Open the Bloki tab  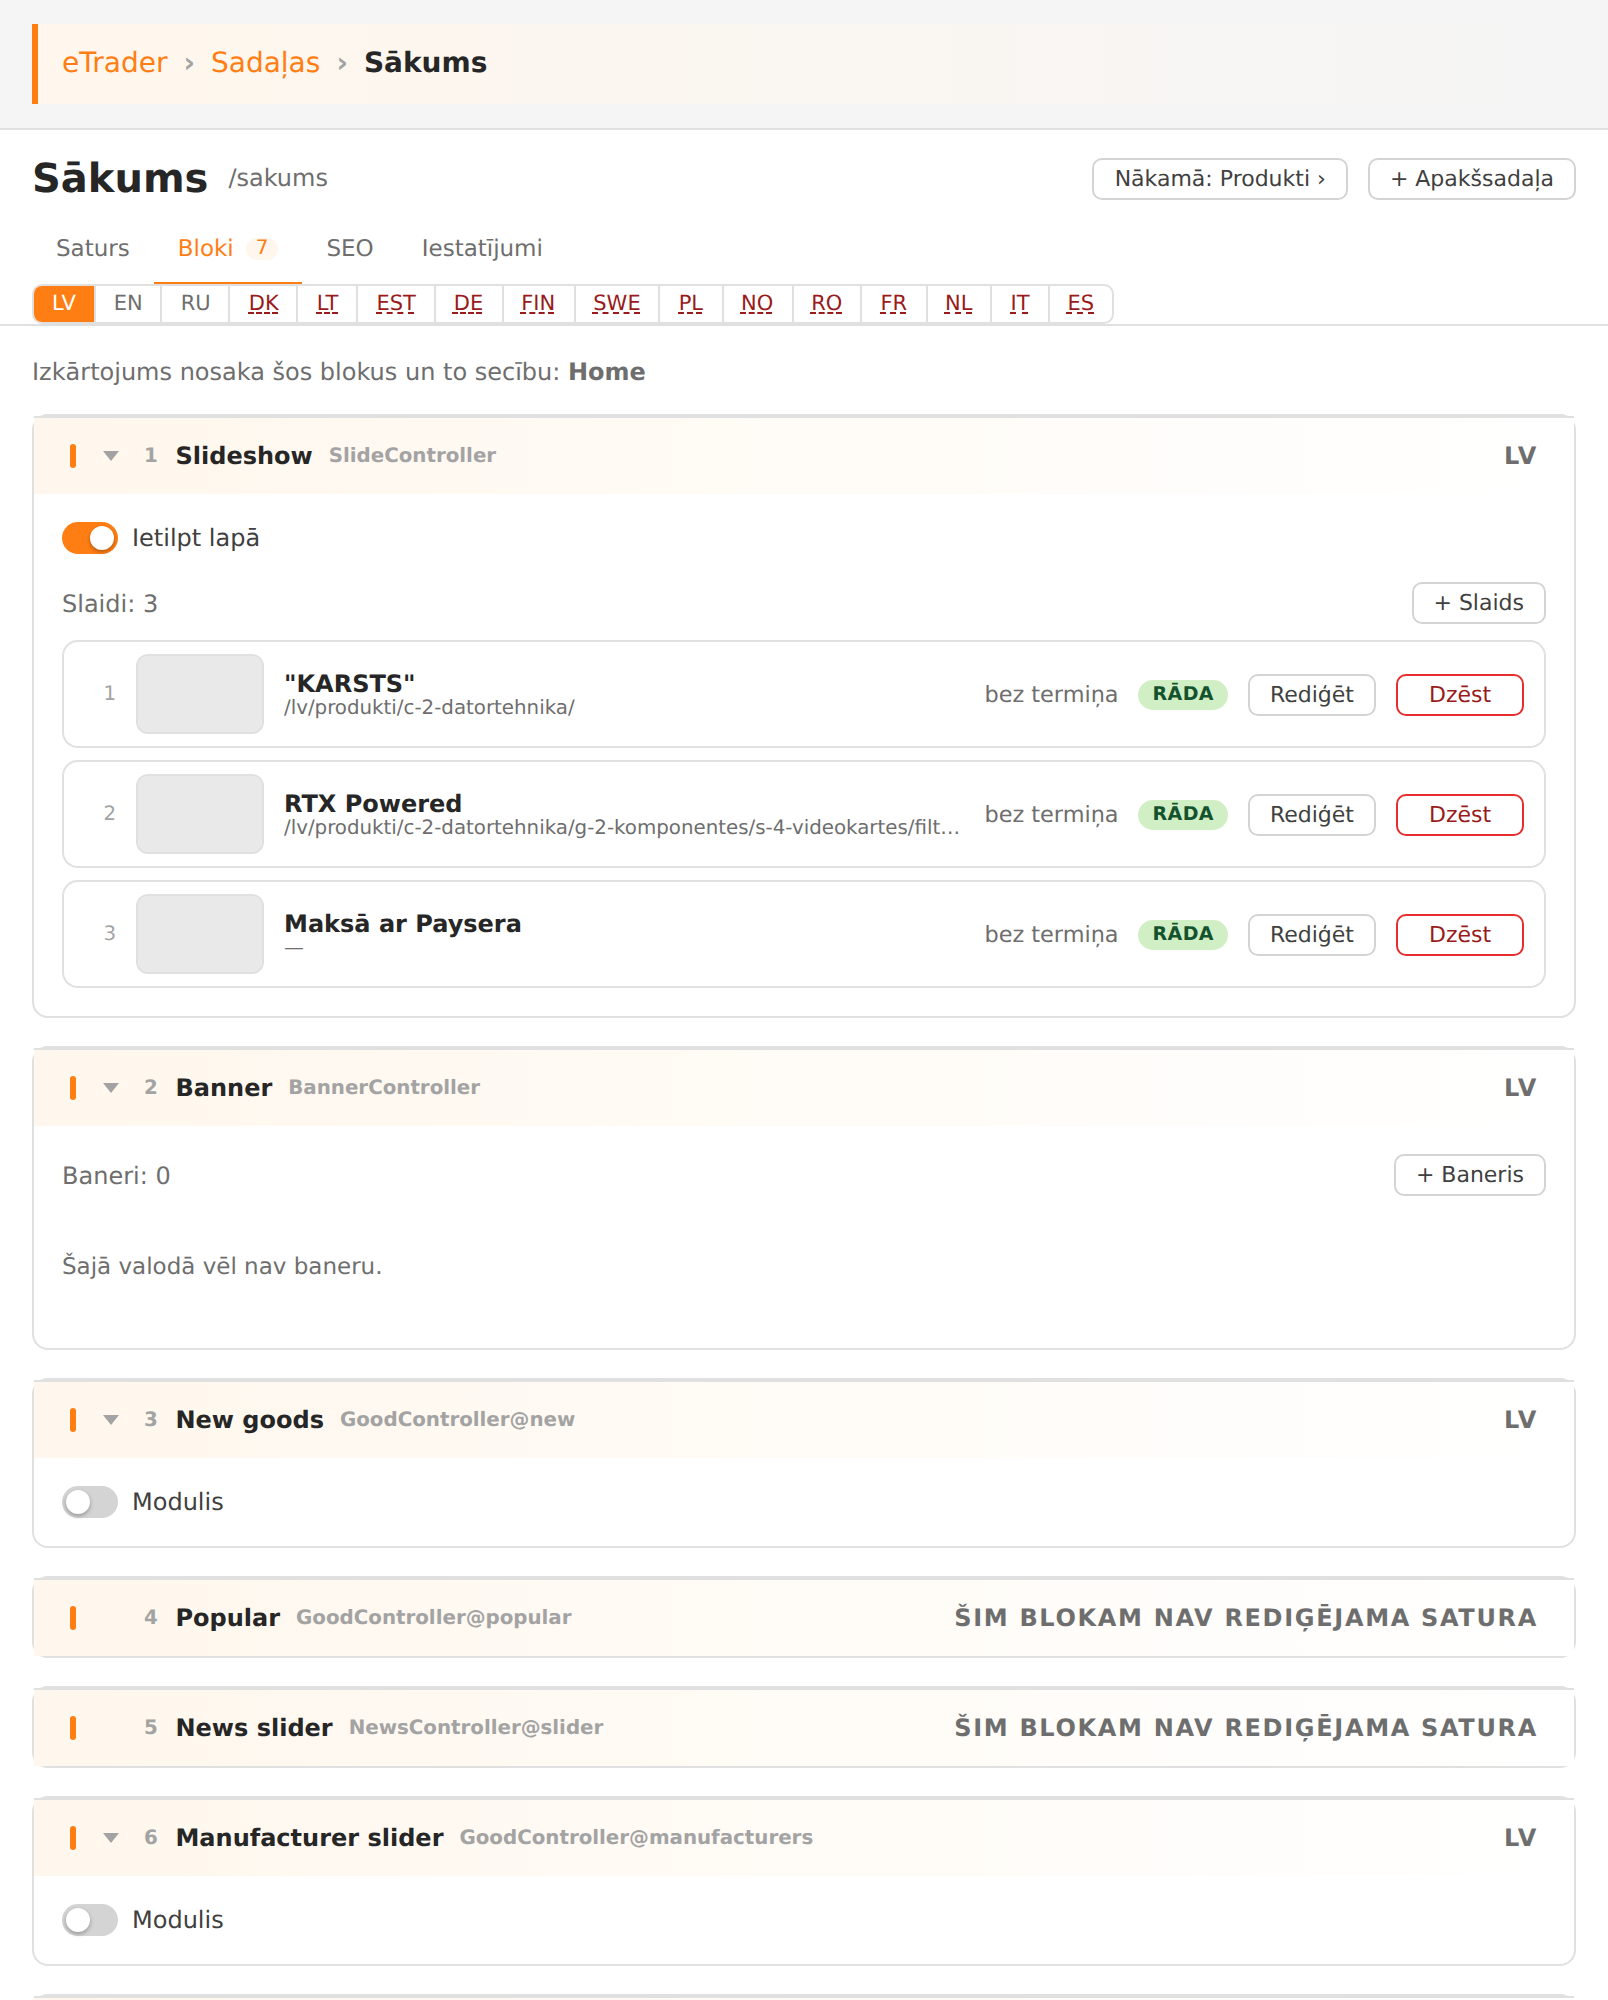tap(228, 248)
